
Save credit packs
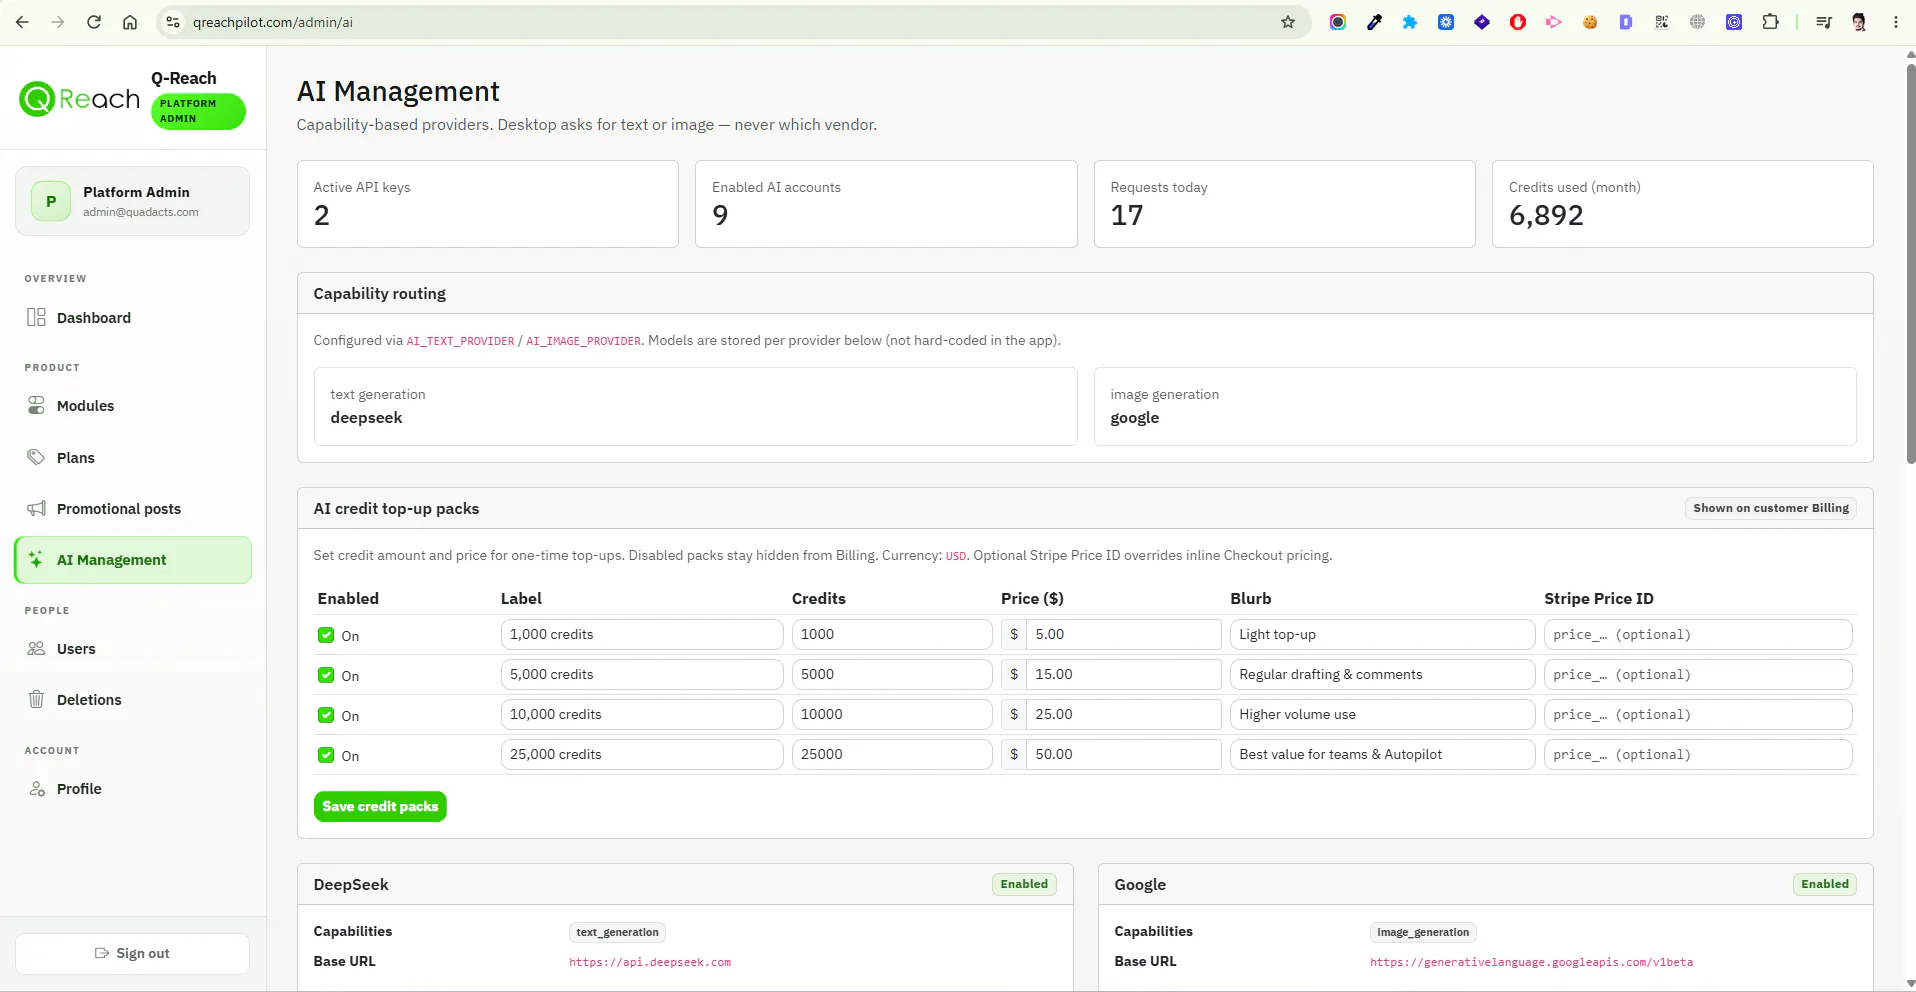(x=380, y=806)
